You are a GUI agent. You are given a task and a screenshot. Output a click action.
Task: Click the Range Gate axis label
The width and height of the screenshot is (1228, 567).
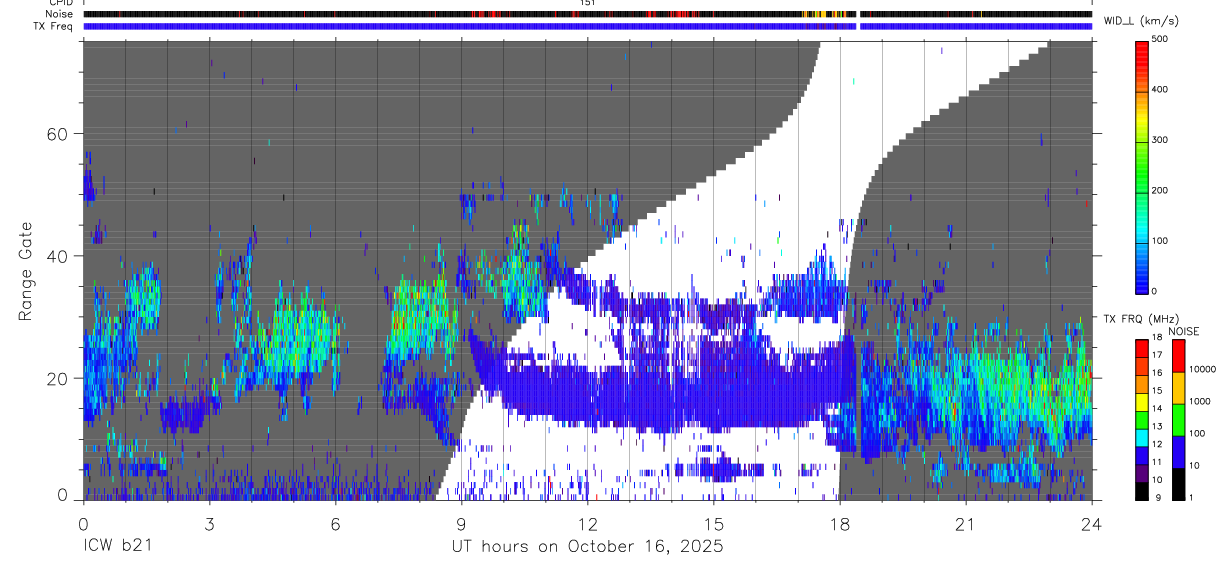26,270
